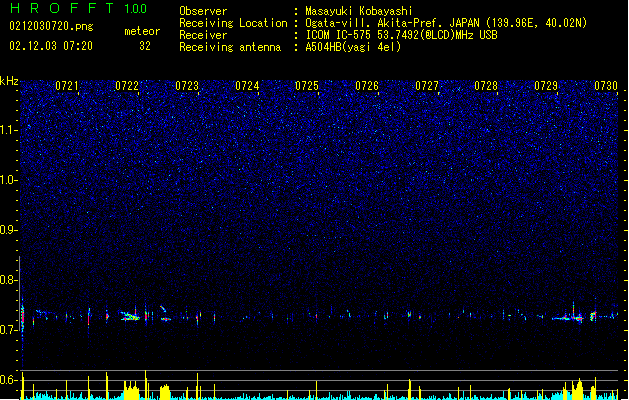Viewport: 629px width, 400px height.
Task: Click the 0.6 kHz axis label
Action: [9, 380]
